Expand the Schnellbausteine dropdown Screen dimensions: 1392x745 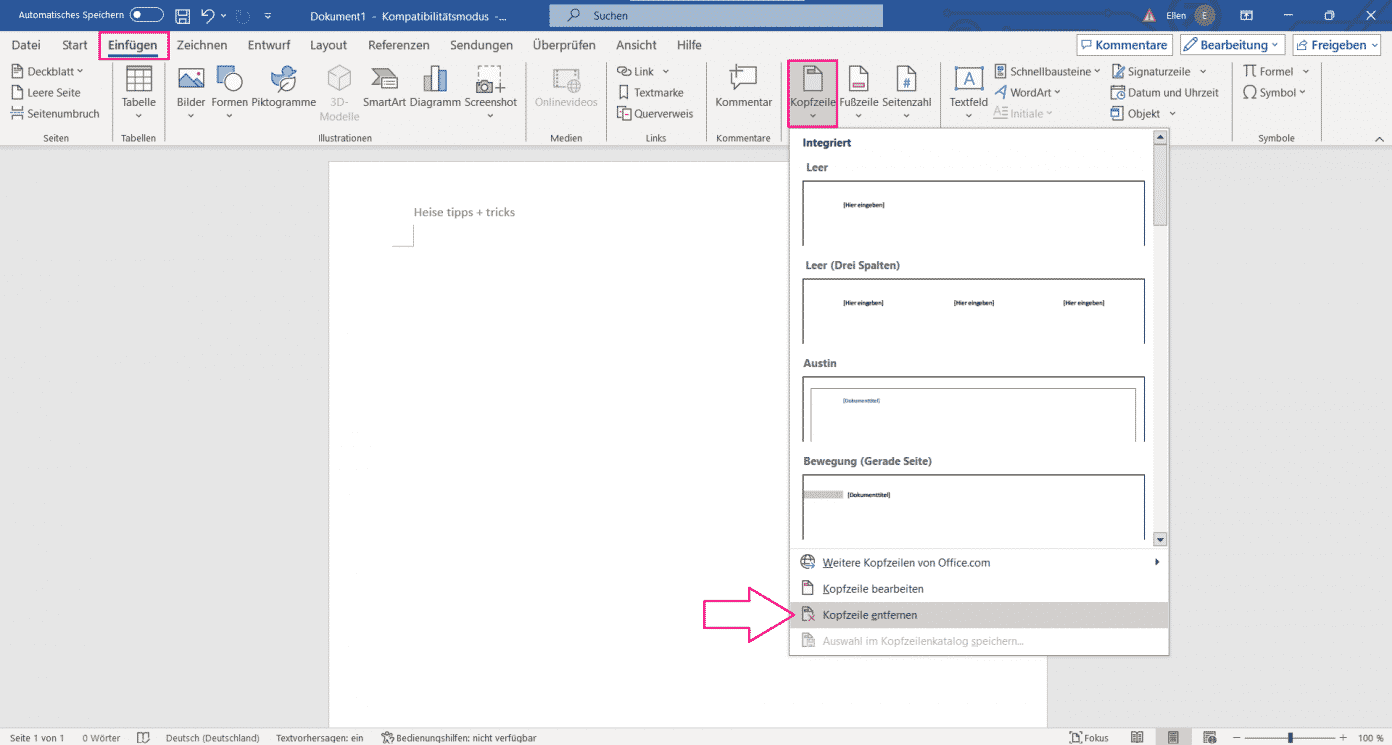coord(1047,72)
